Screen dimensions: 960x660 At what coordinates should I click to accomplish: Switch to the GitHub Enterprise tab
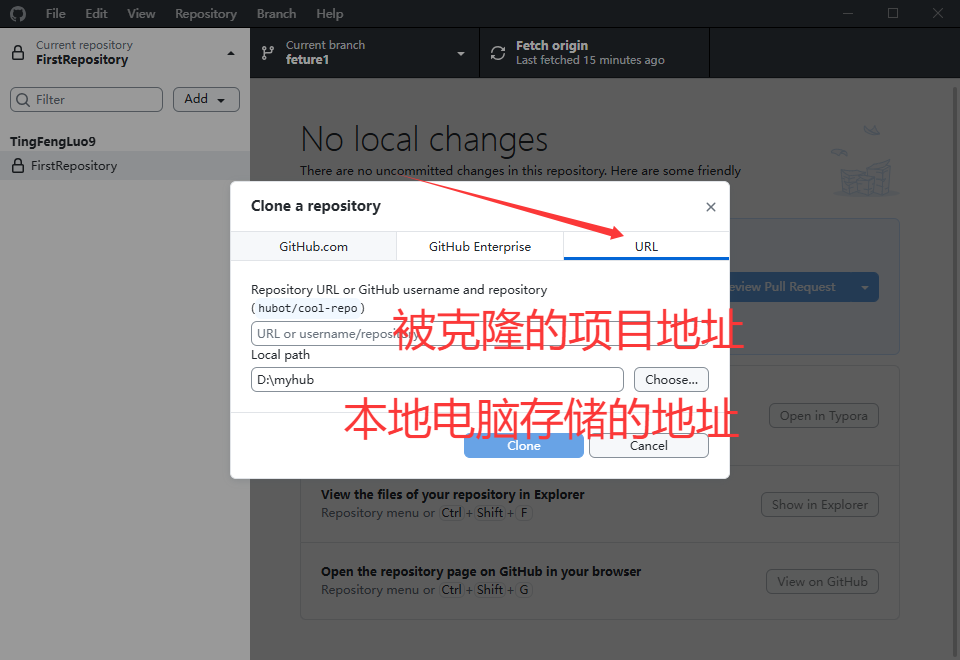(480, 246)
